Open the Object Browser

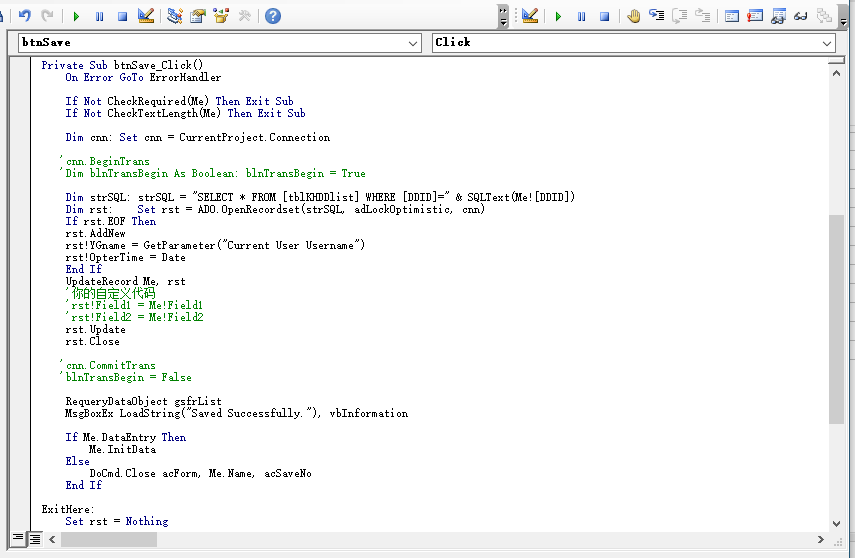click(x=221, y=16)
